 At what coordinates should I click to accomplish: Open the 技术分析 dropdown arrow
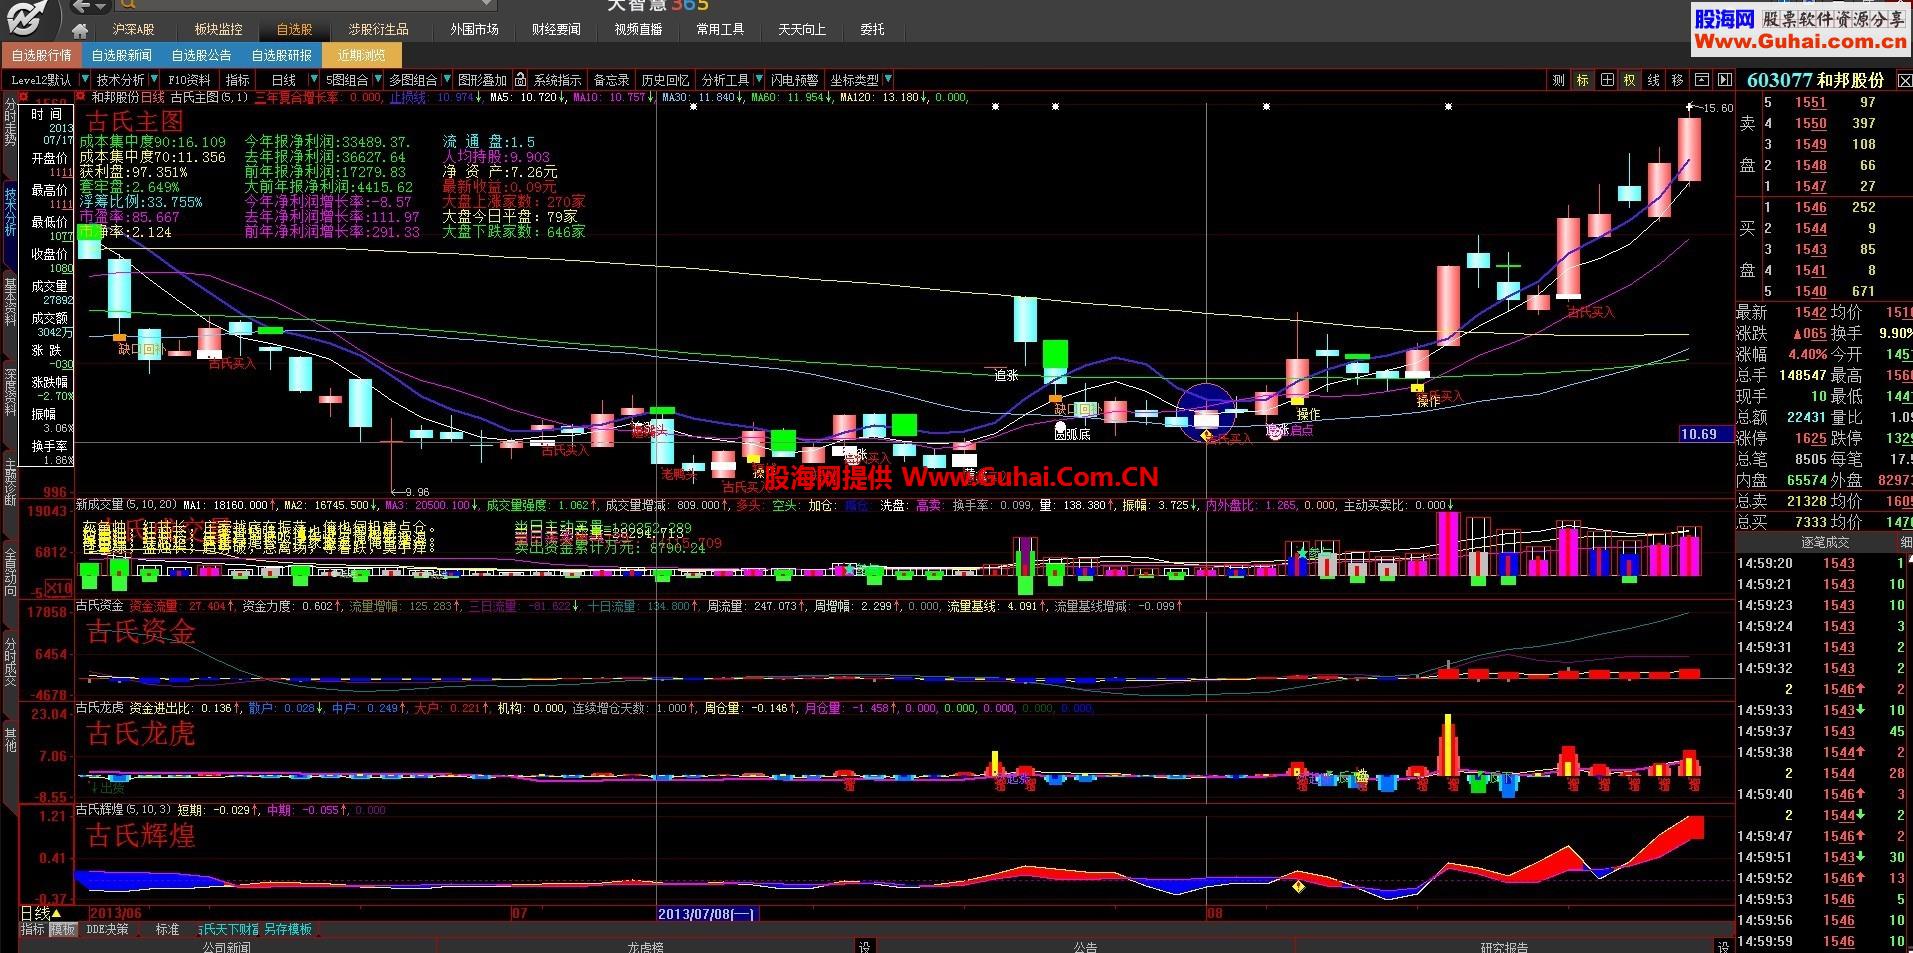coord(155,80)
